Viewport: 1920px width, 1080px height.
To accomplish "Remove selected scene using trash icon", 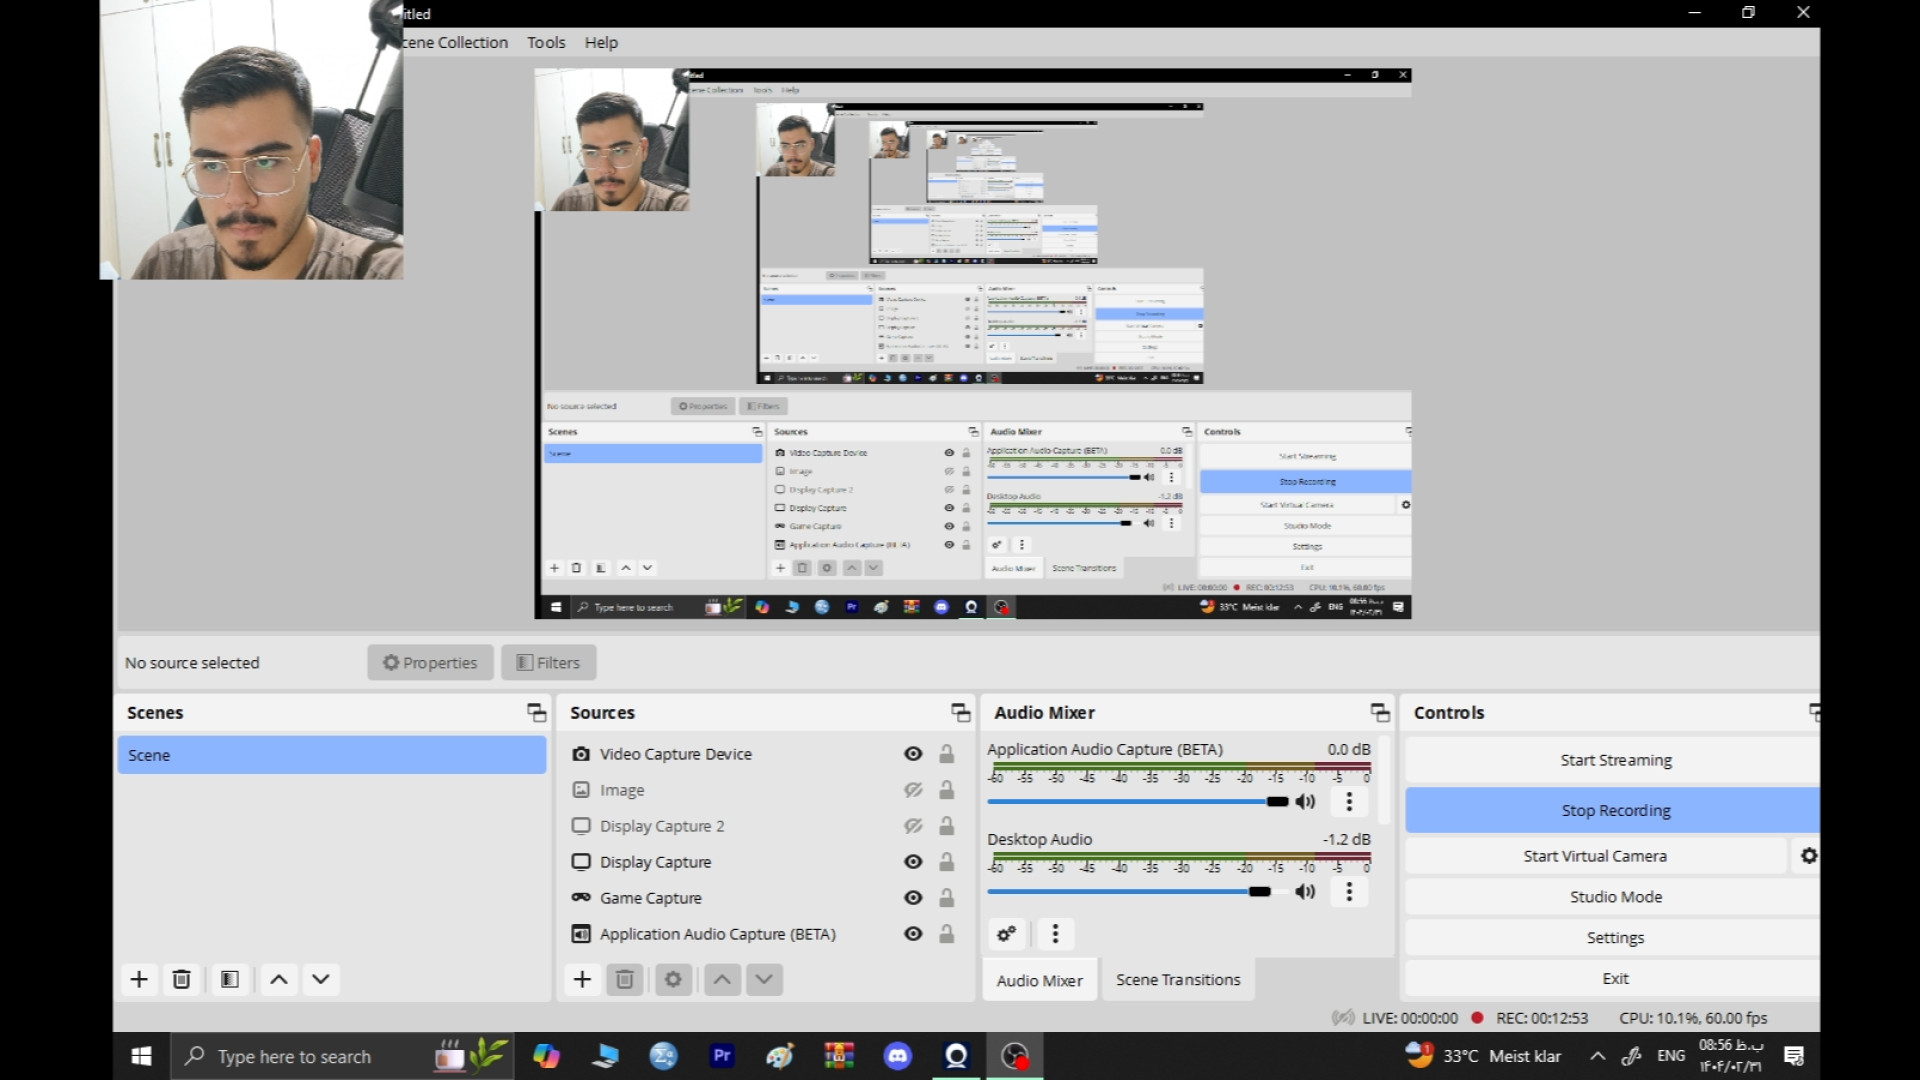I will [181, 979].
